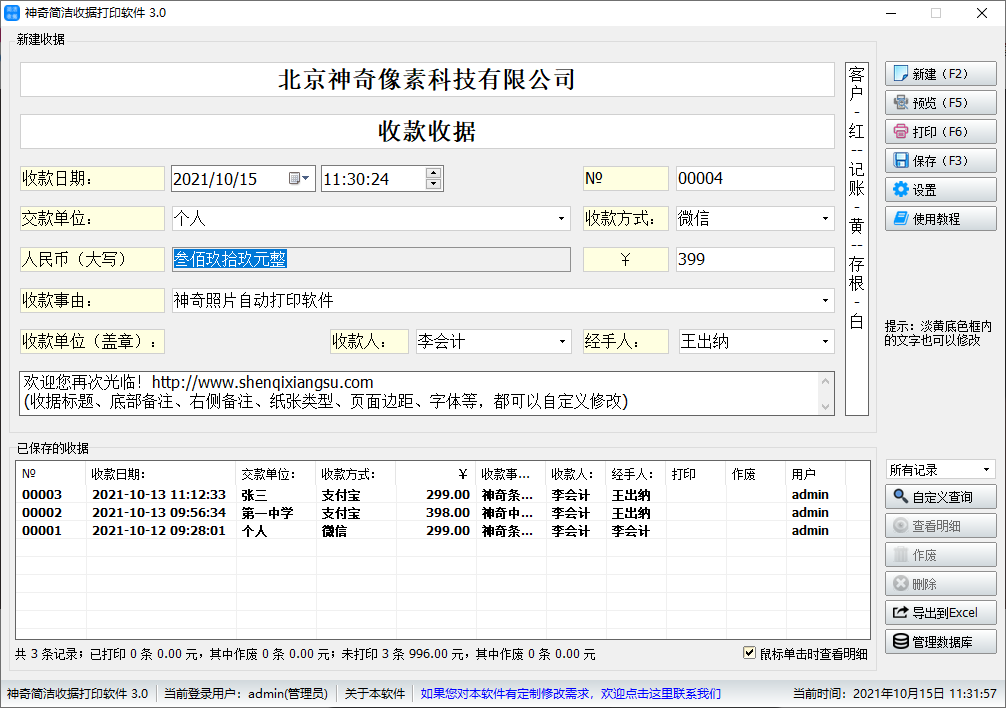Export records with 导出到Excel button
Image resolution: width=1006 pixels, height=708 pixels.
pyautogui.click(x=941, y=612)
